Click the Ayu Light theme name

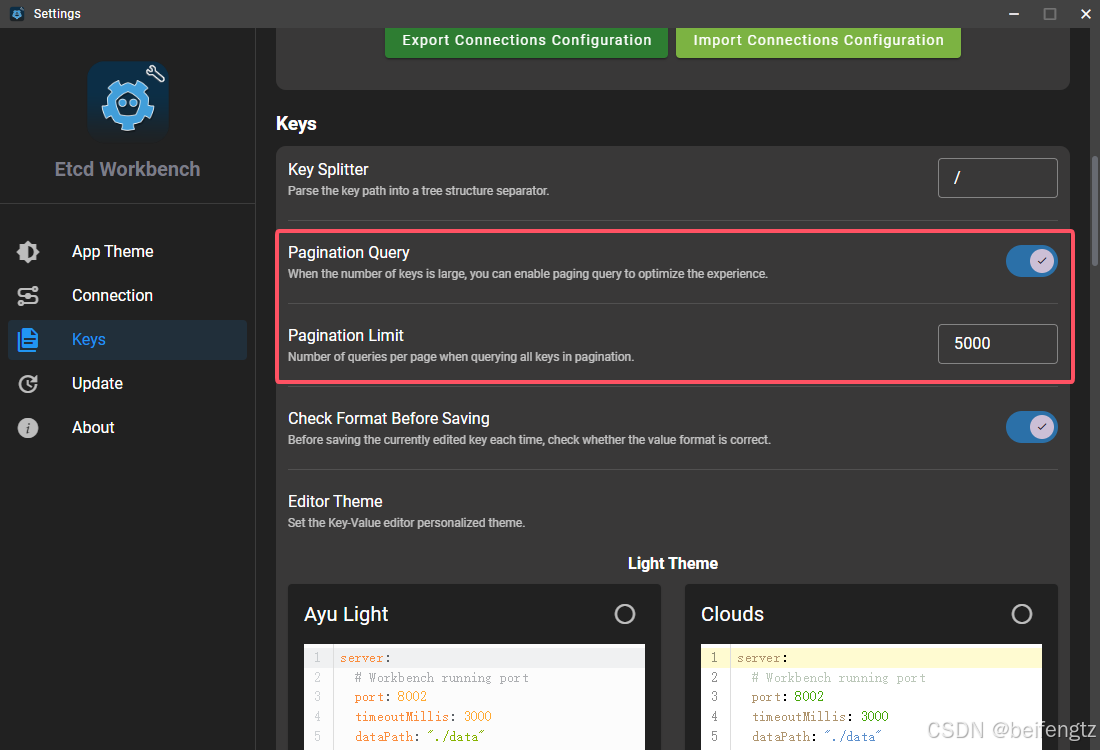pos(346,615)
